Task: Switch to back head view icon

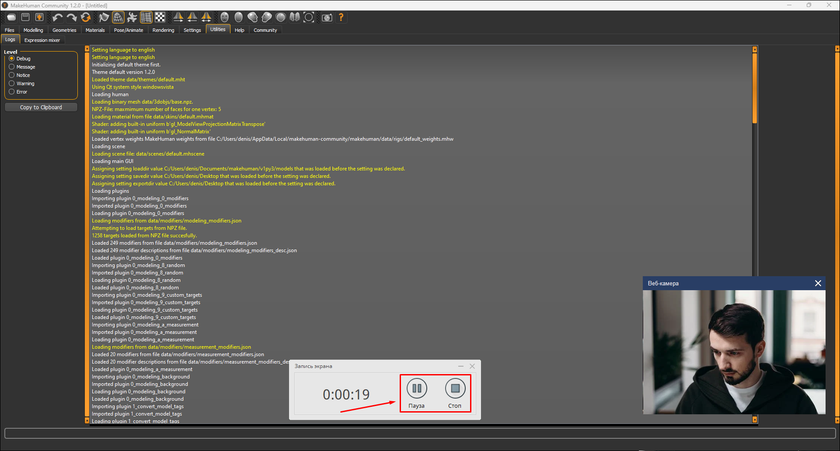Action: coord(238,18)
